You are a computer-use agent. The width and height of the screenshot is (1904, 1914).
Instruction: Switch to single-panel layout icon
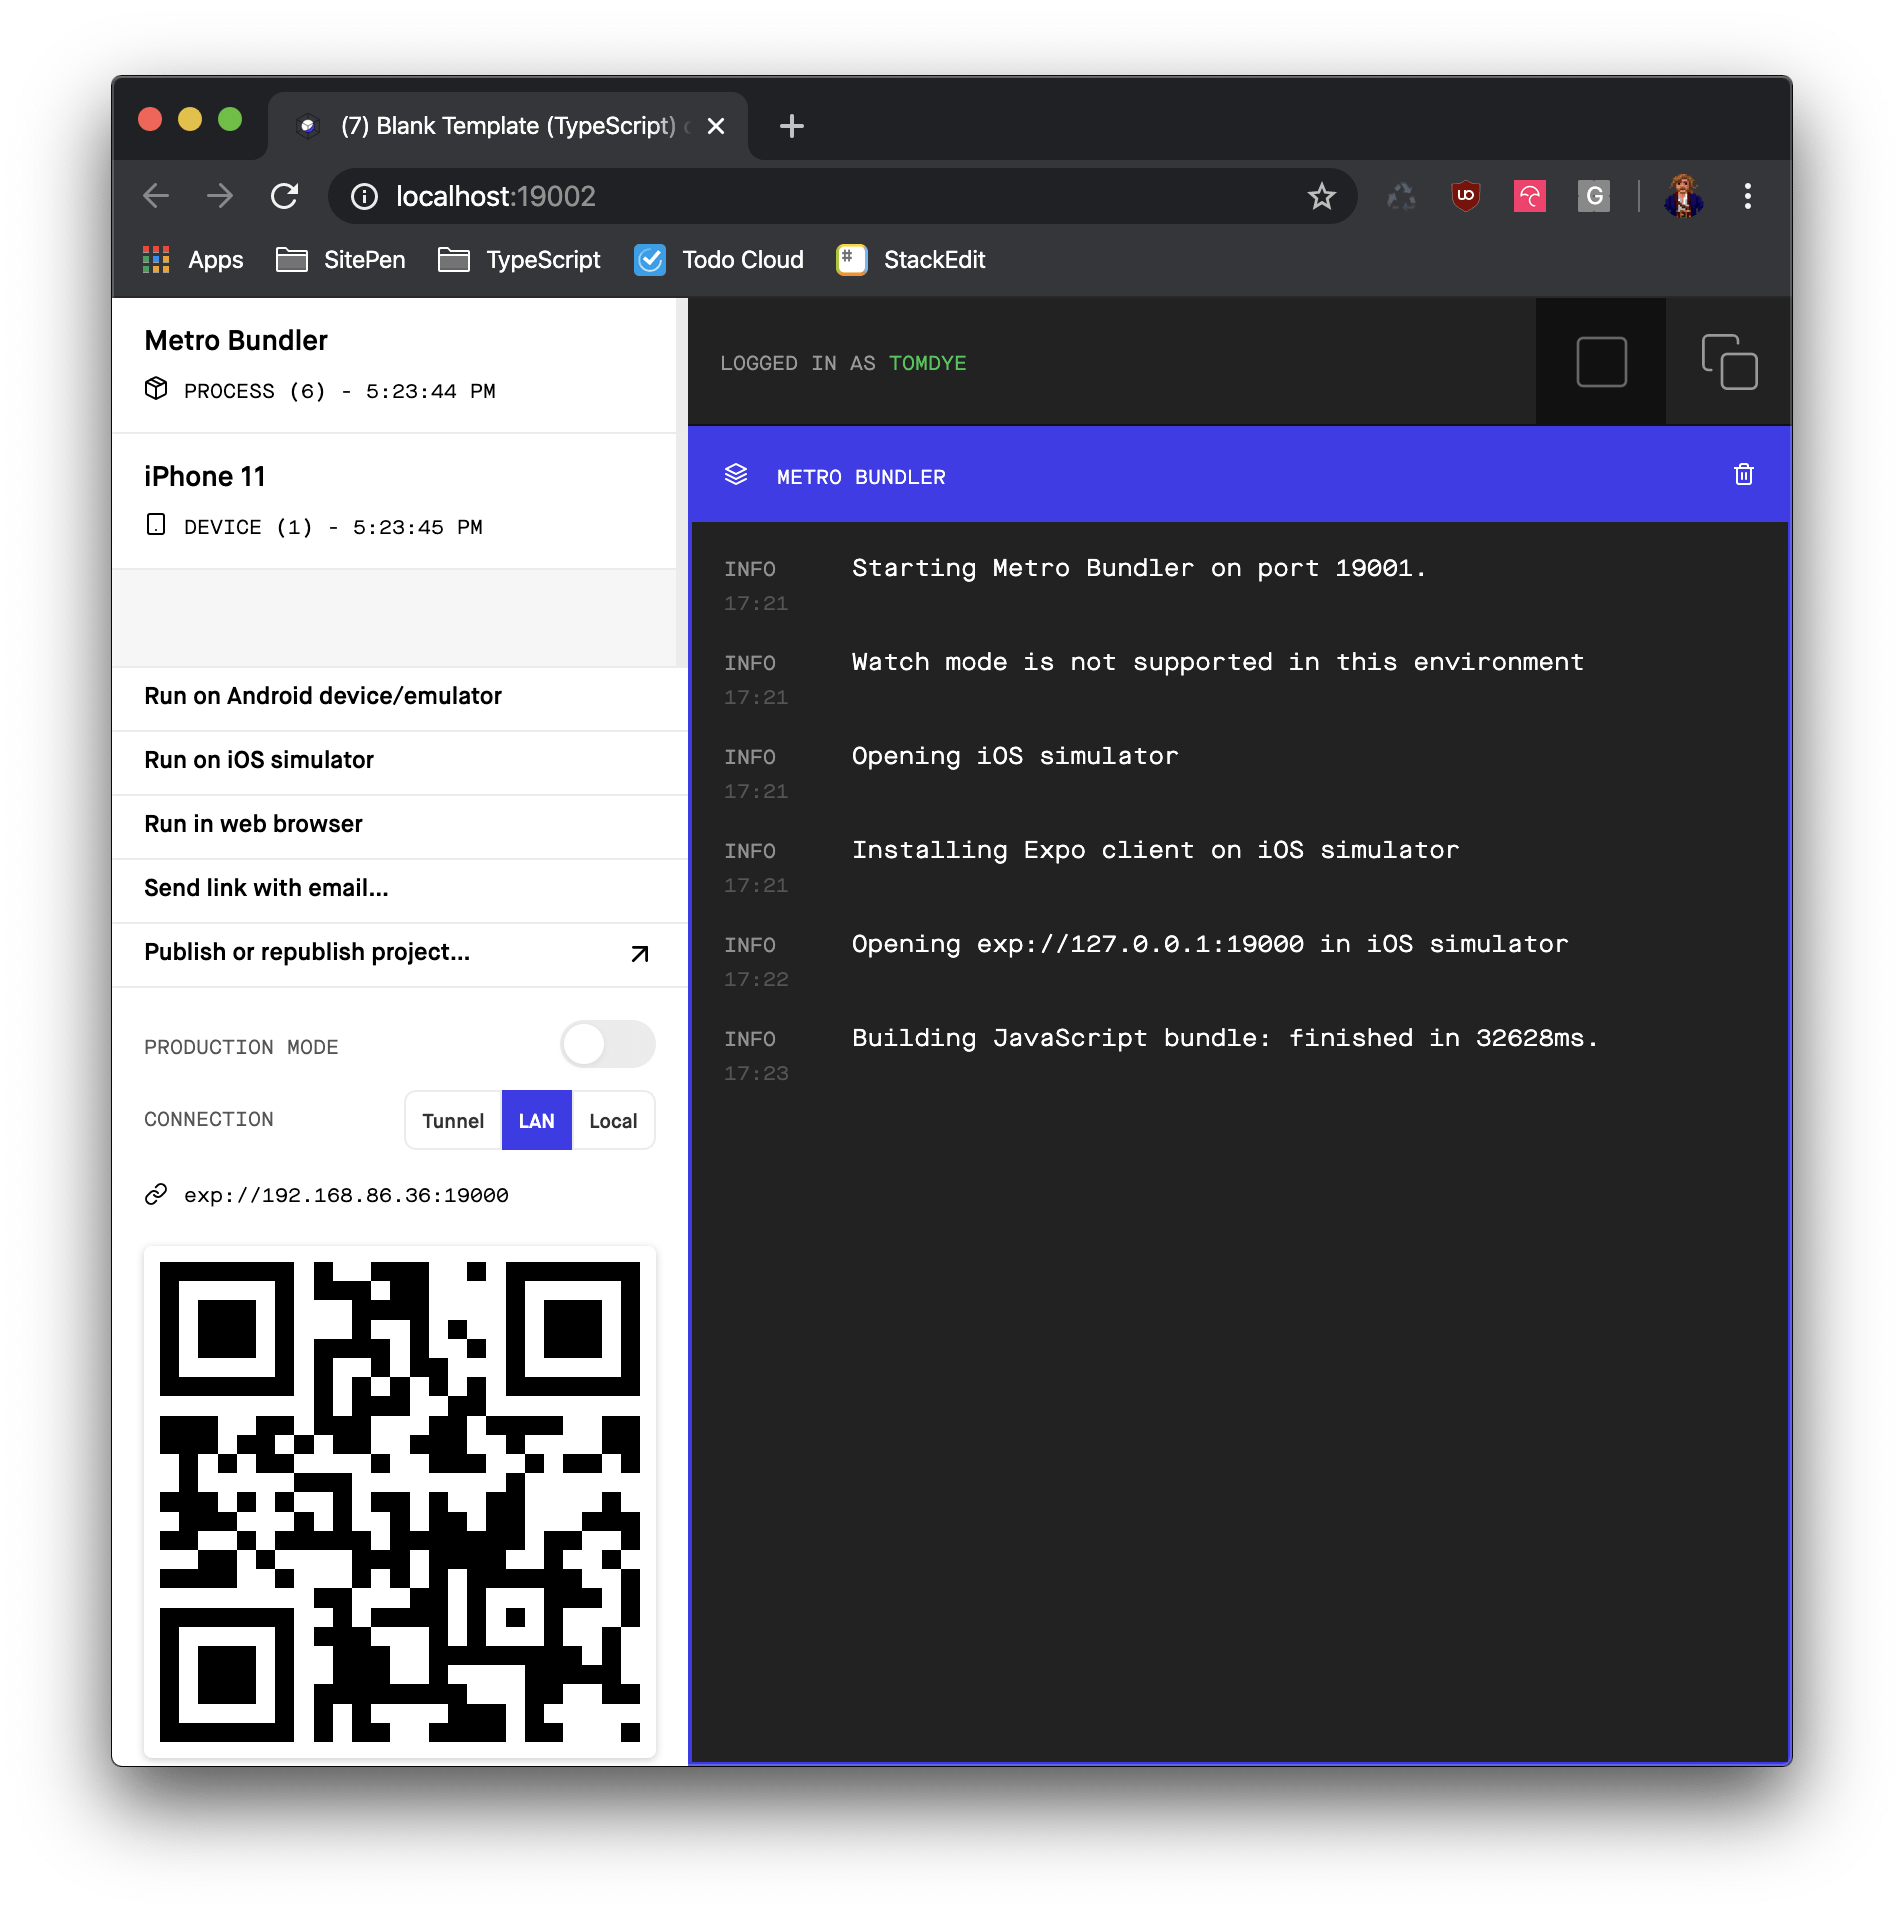[1601, 362]
